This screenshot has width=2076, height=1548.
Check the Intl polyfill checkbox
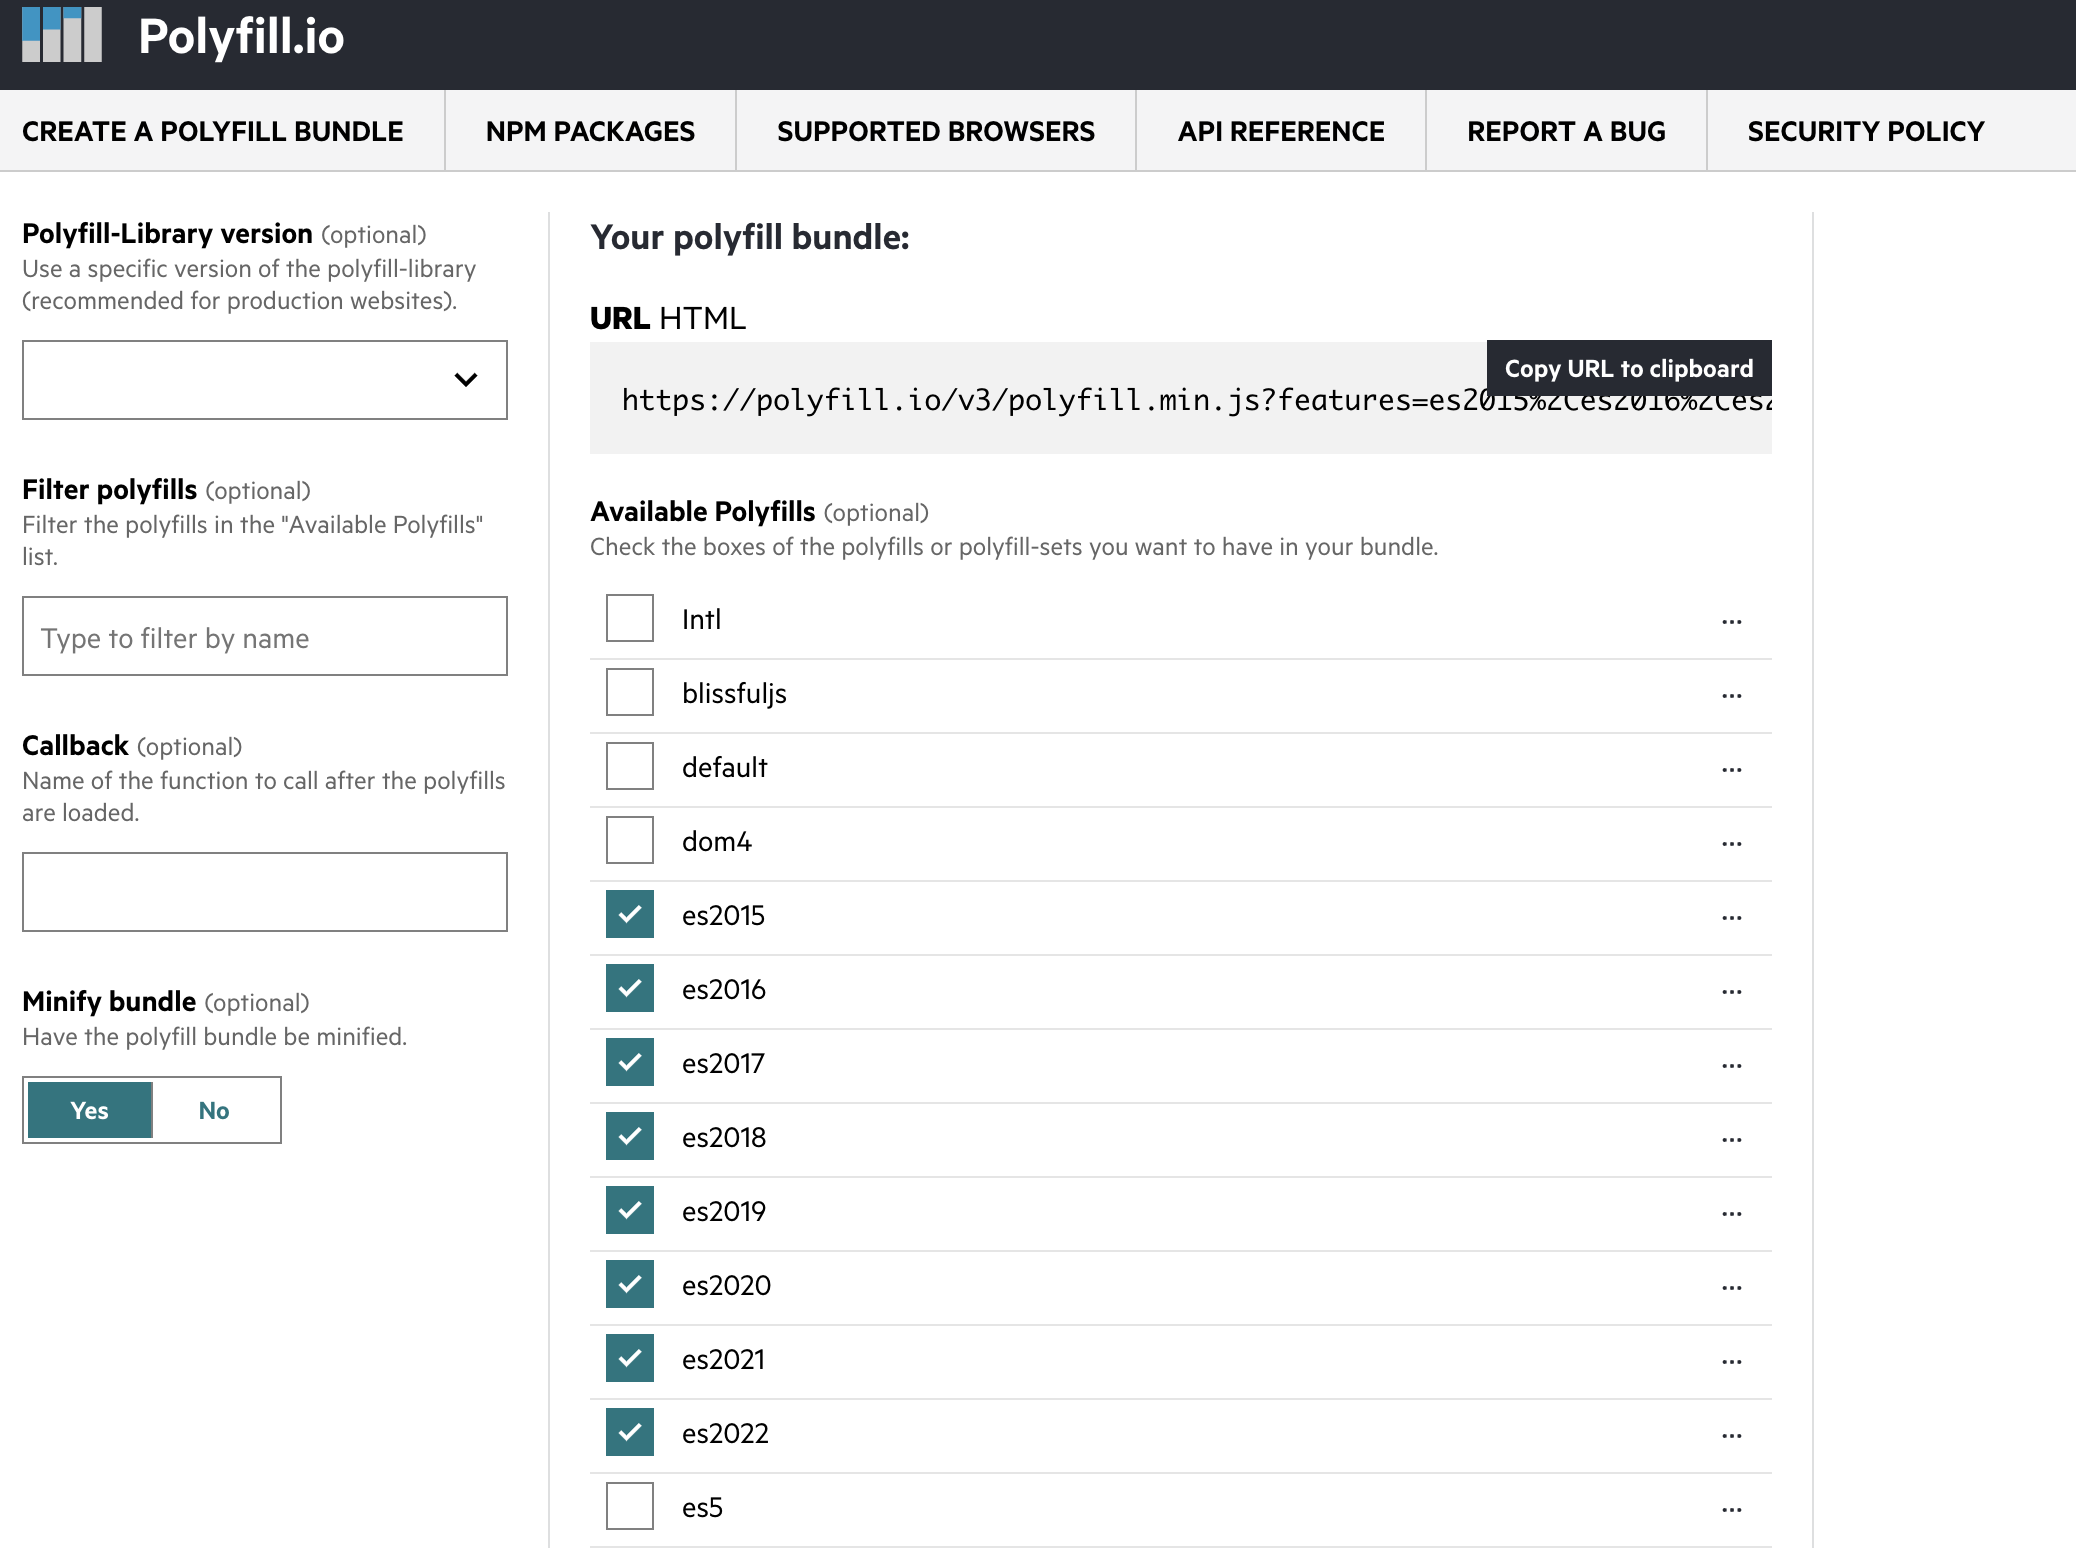point(630,618)
